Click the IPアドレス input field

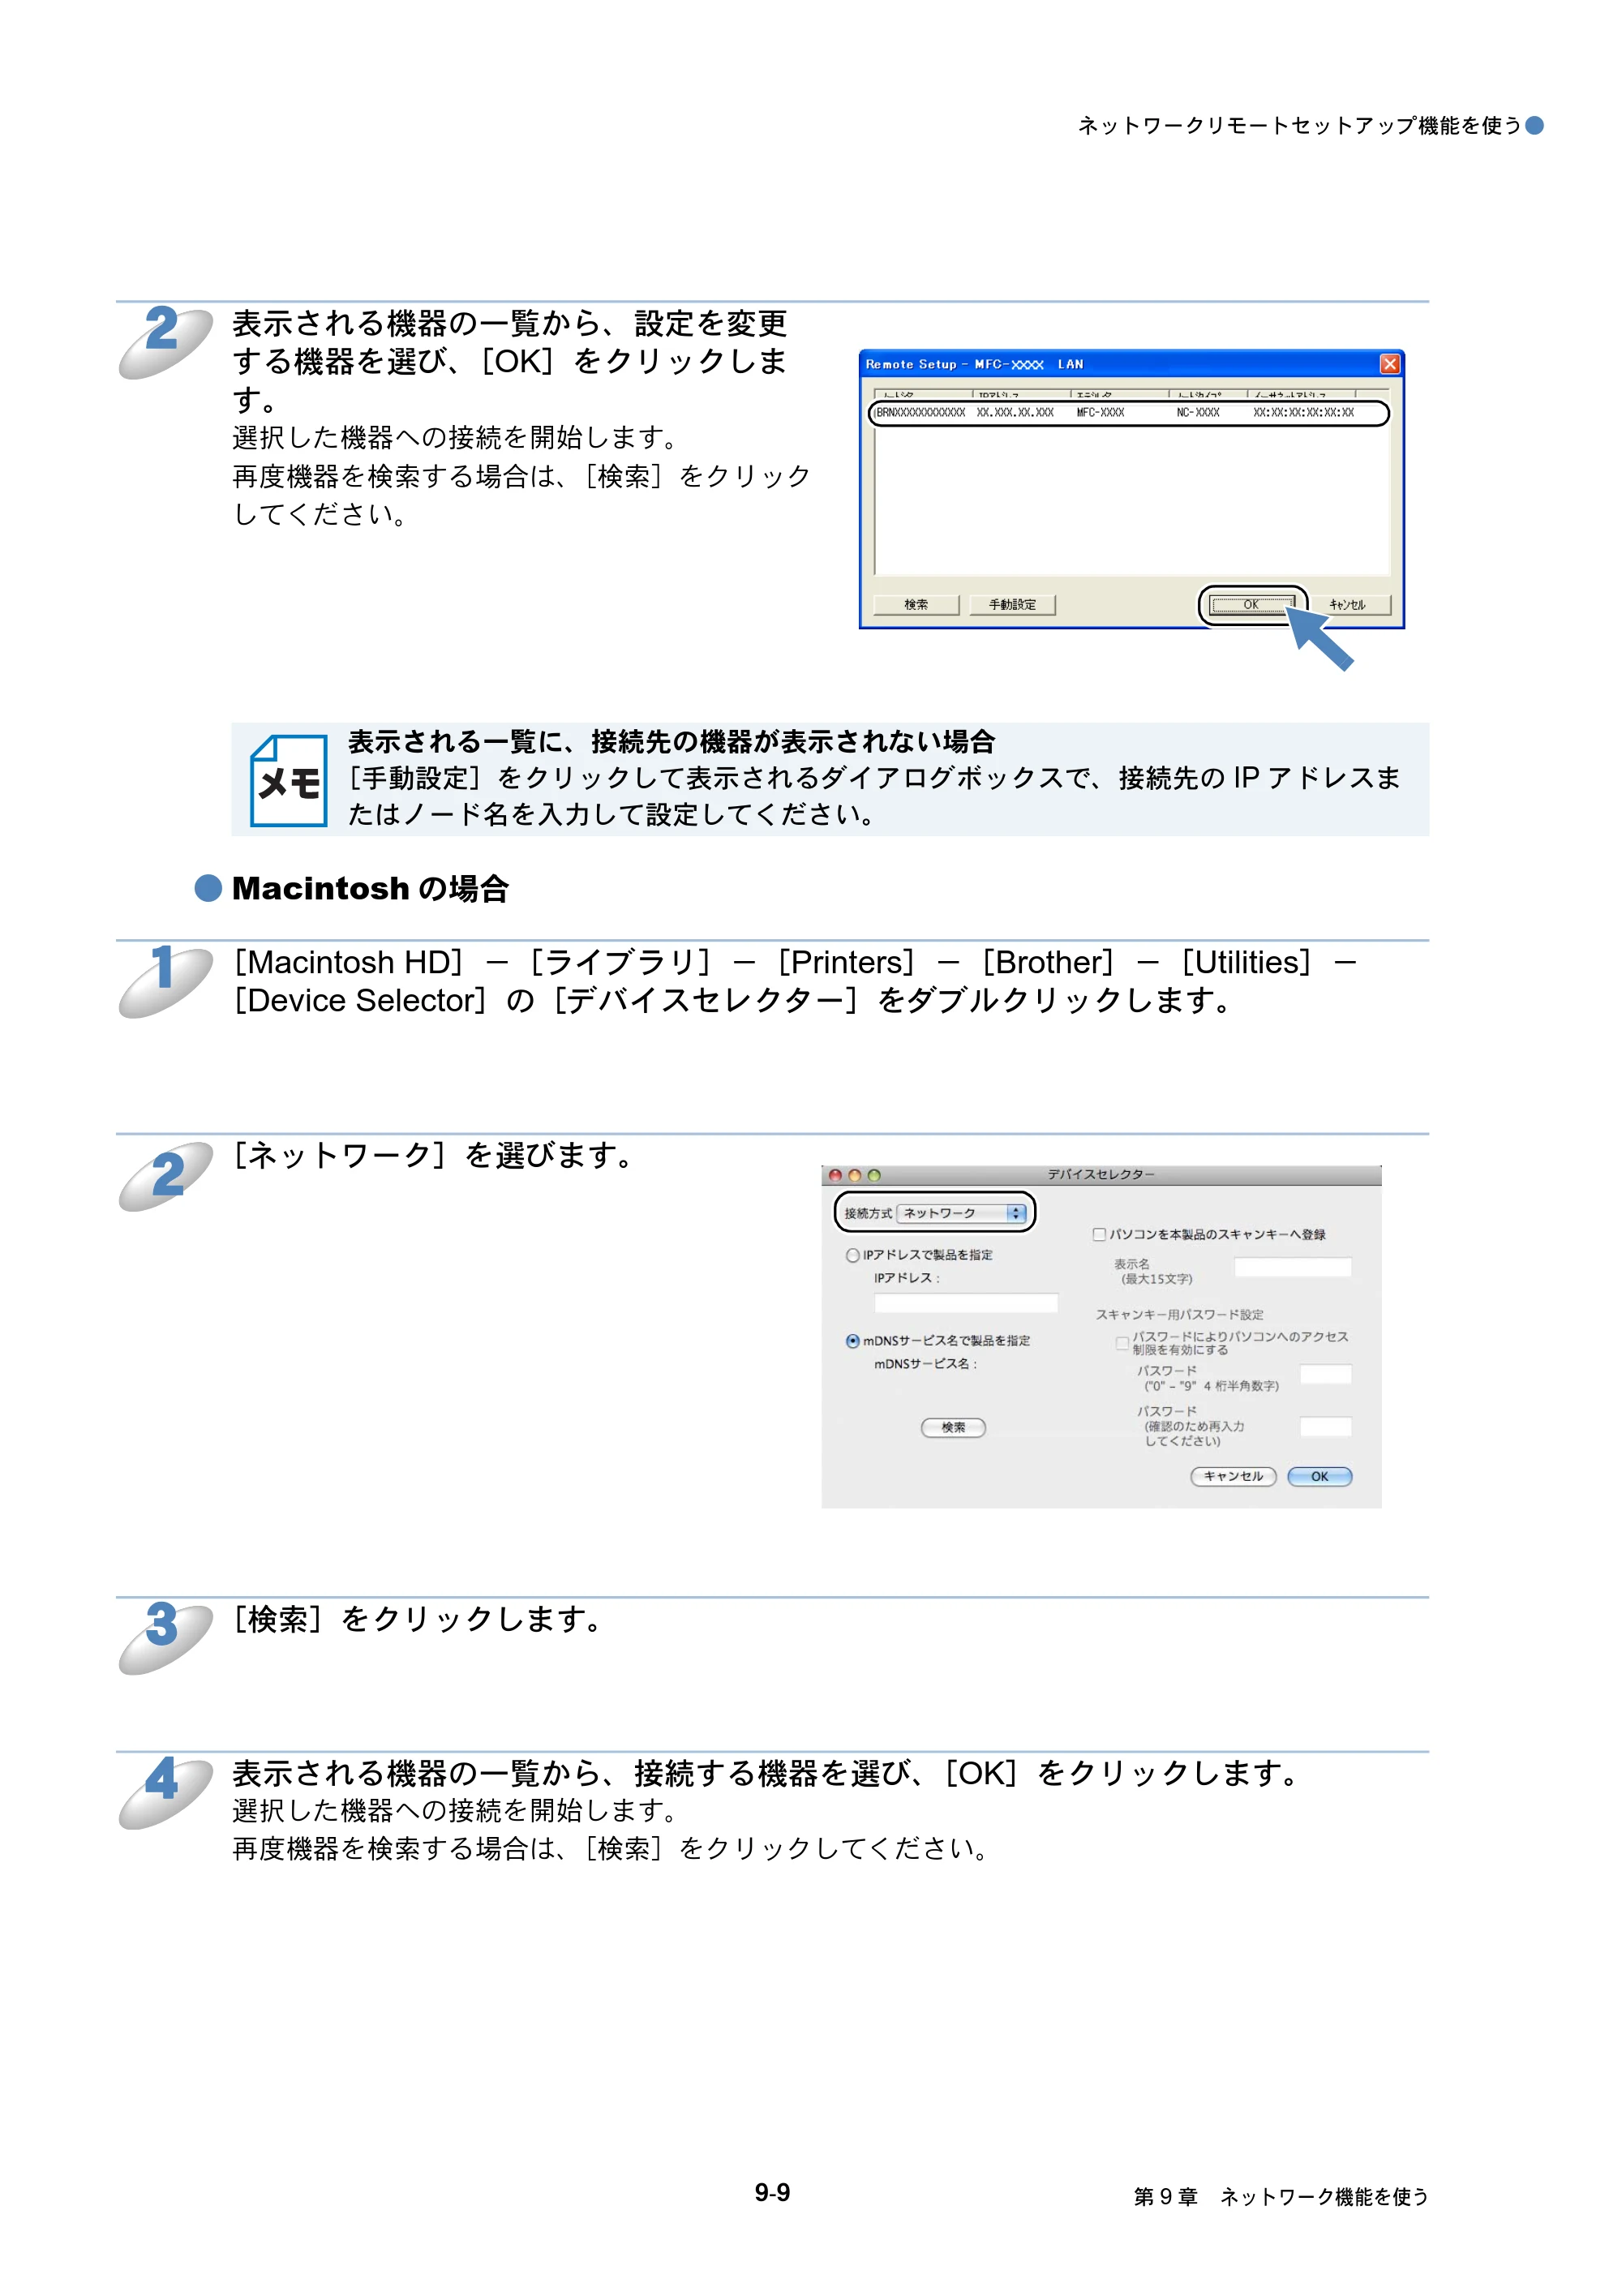point(966,1302)
